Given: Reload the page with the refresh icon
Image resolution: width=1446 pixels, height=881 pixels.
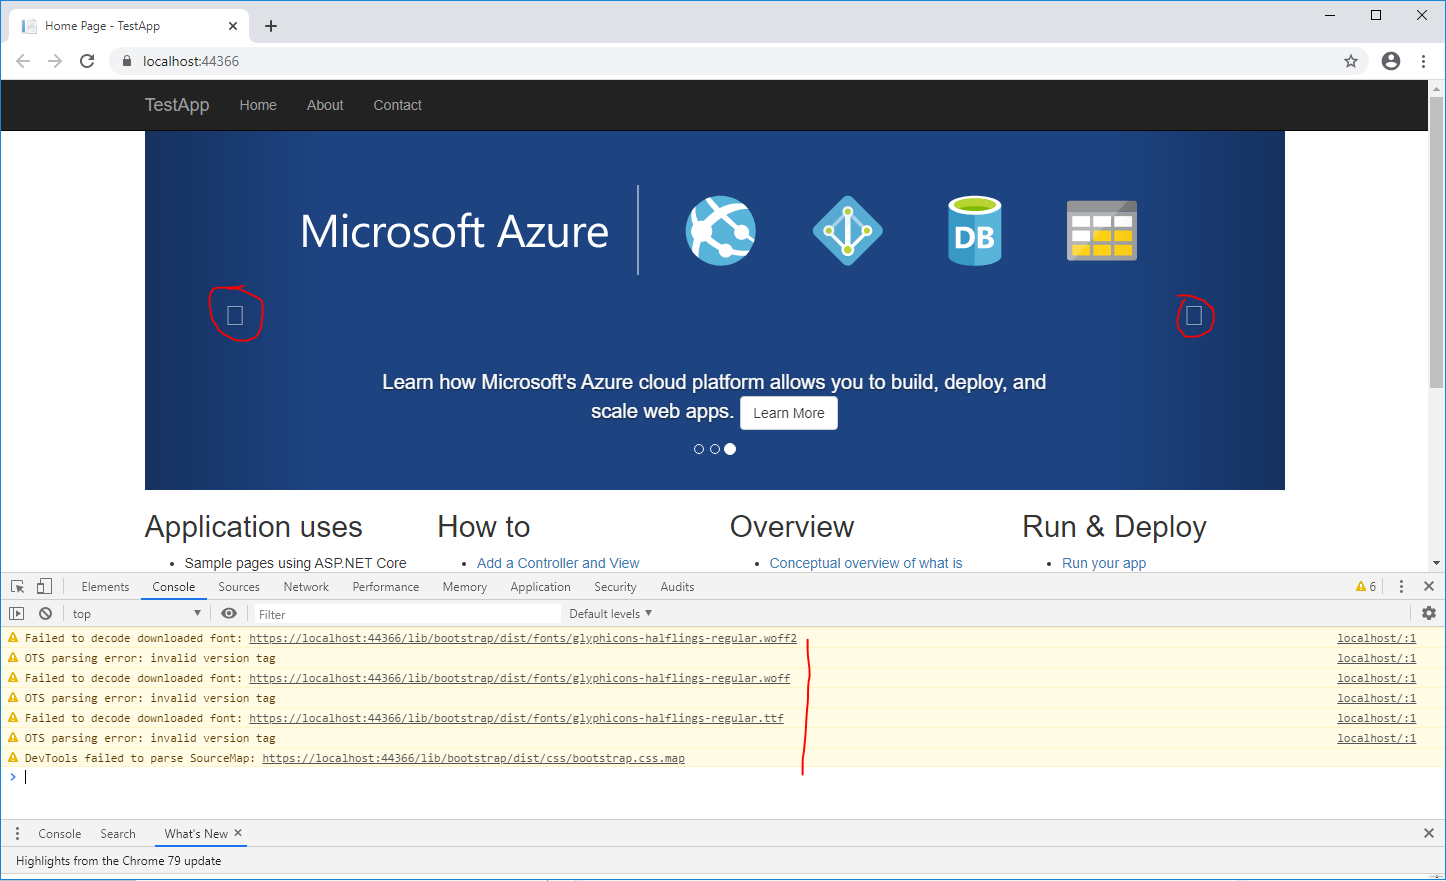Looking at the screenshot, I should (x=87, y=61).
